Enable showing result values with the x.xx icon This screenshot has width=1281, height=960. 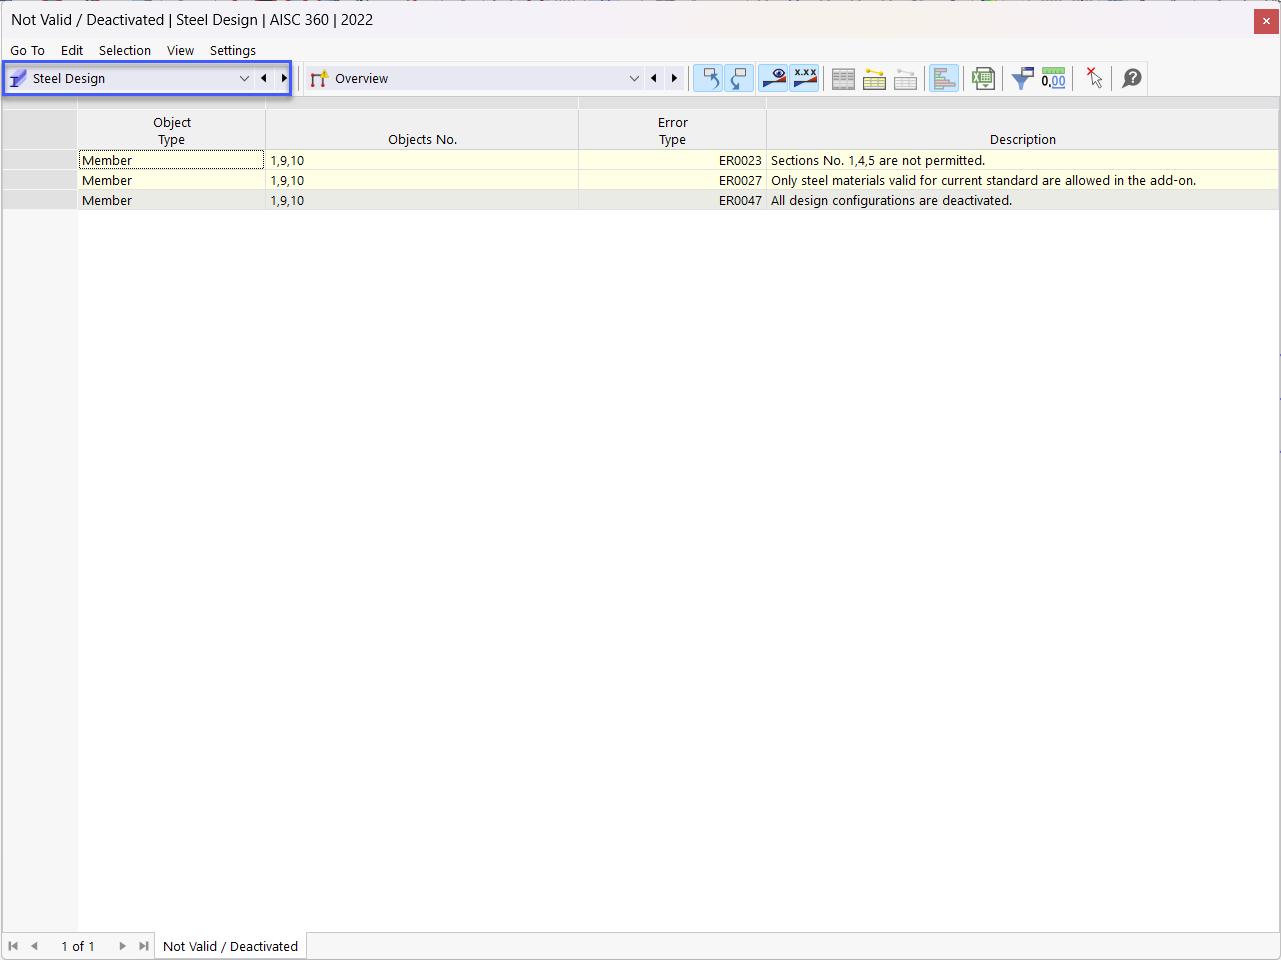click(x=805, y=77)
